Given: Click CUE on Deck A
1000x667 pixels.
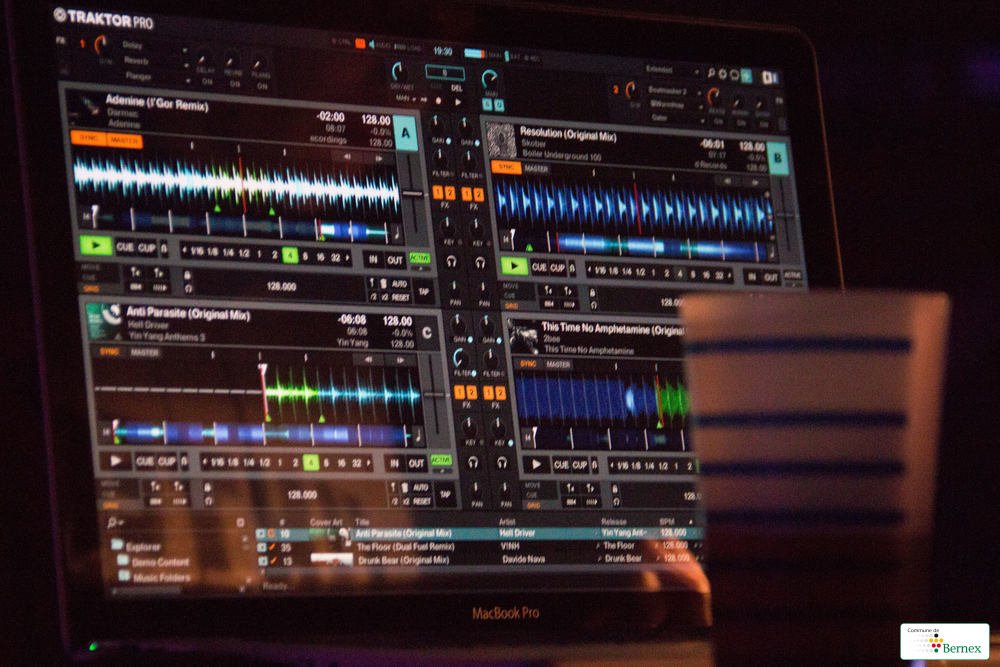Looking at the screenshot, I should click(x=125, y=247).
